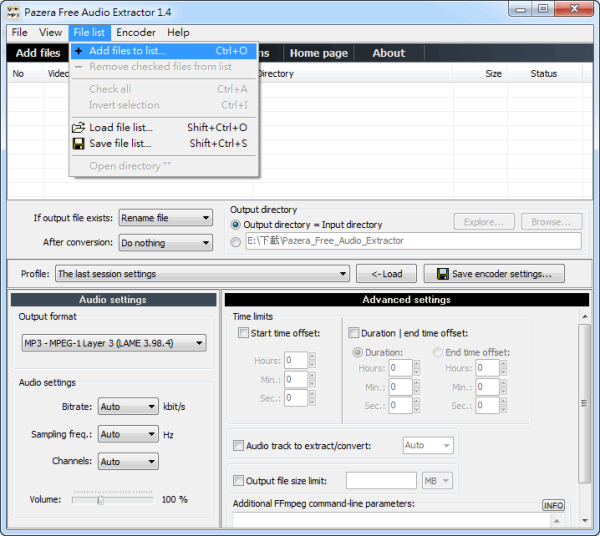Select End time offset radio button
The height and width of the screenshot is (536, 600).
[438, 352]
